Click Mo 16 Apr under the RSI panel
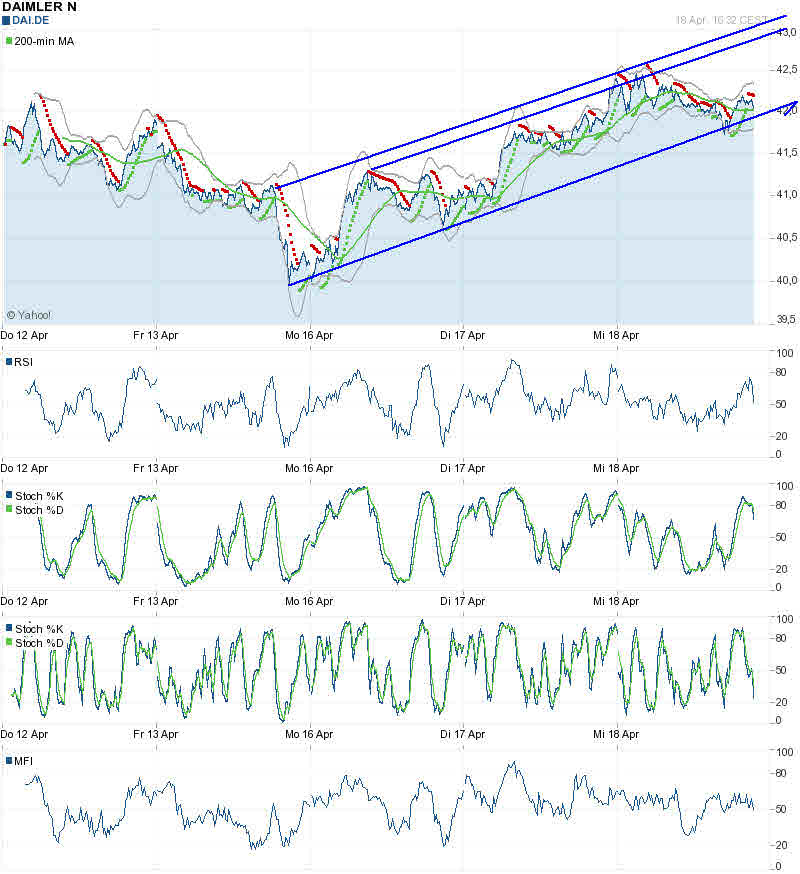Screen dimensions: 800x874 pos(309,468)
